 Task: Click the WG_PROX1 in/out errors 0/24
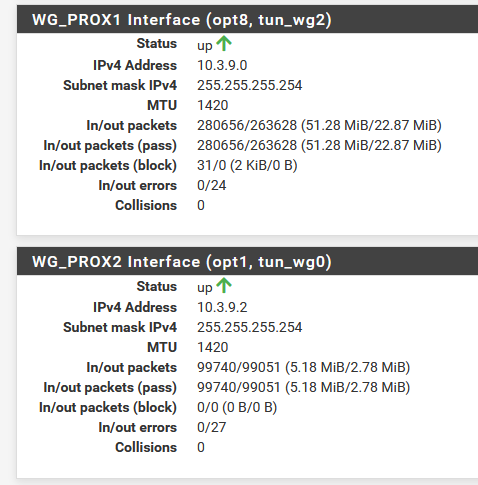212,185
